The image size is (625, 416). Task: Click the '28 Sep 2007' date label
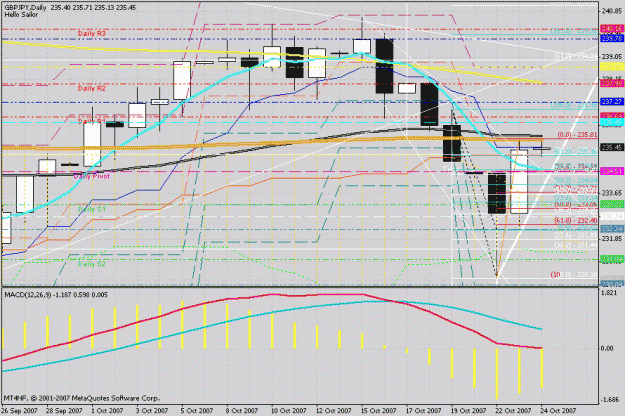(x=64, y=410)
